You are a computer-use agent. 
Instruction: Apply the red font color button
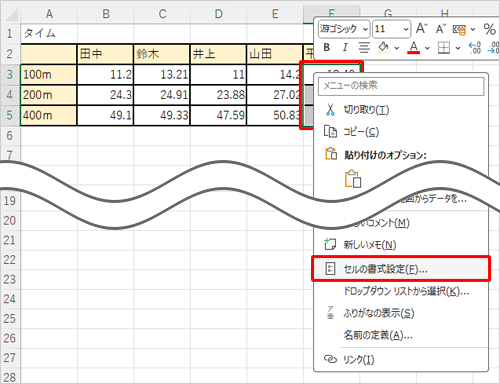[x=414, y=48]
